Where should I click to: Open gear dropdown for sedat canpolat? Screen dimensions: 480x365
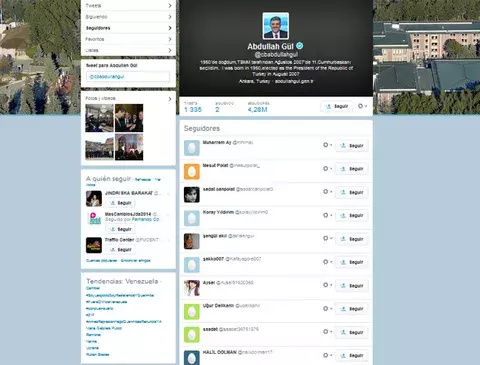[327, 192]
